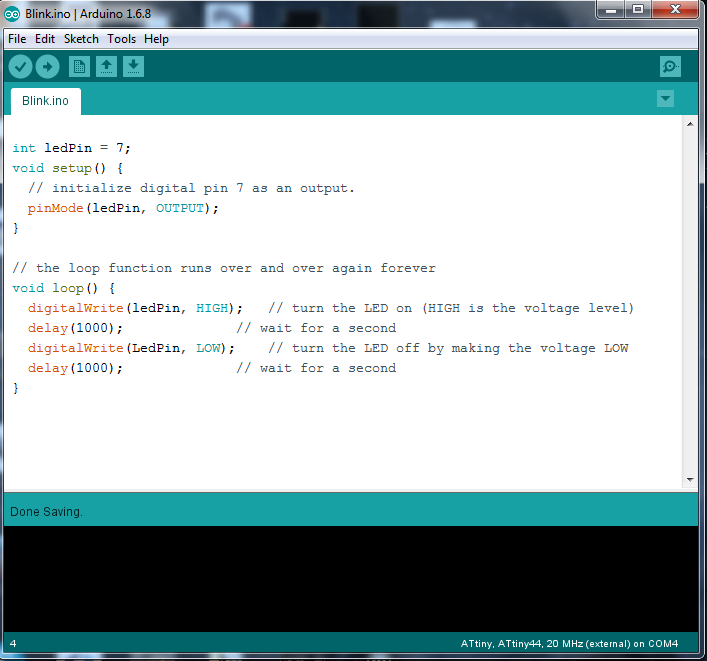Click the comment 'turn the LED off by making the voltage LOW'
The height and width of the screenshot is (661, 707).
click(x=448, y=348)
